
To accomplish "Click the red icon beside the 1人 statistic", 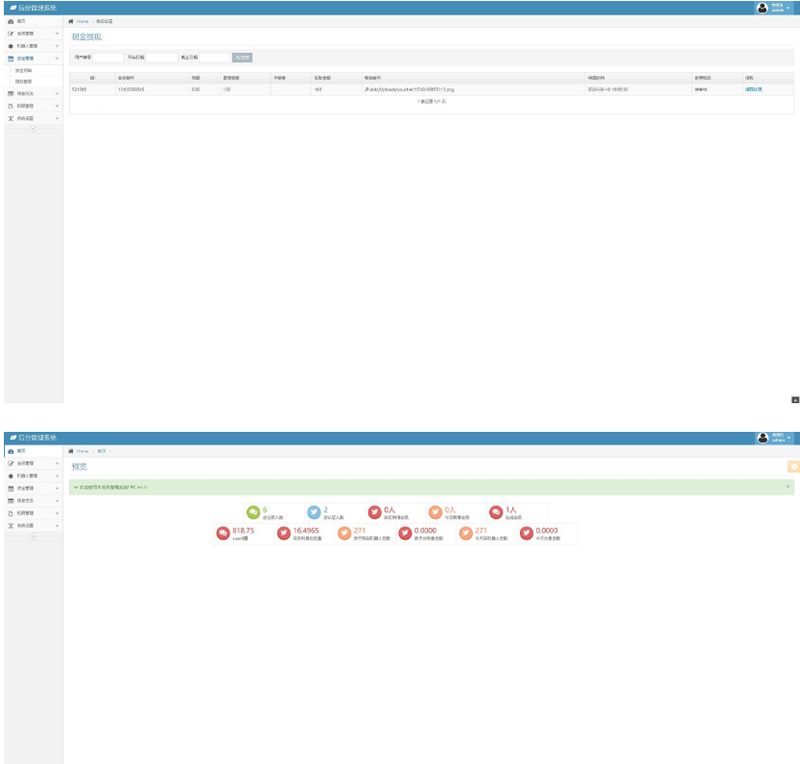I will coord(496,512).
